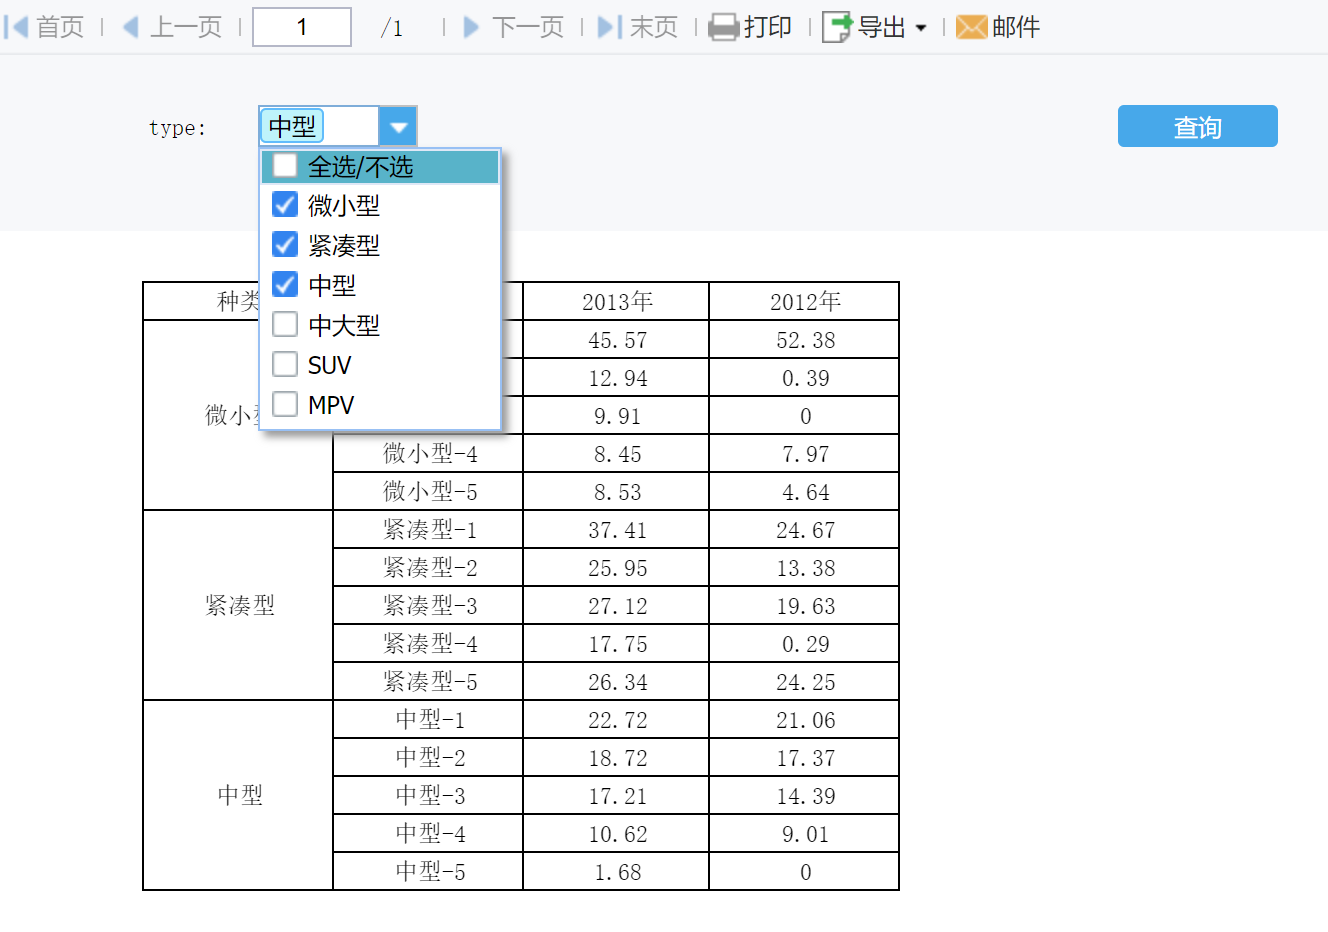The width and height of the screenshot is (1328, 932).
Task: Click the 紧凑型 category cell in the table
Action: 238,605
